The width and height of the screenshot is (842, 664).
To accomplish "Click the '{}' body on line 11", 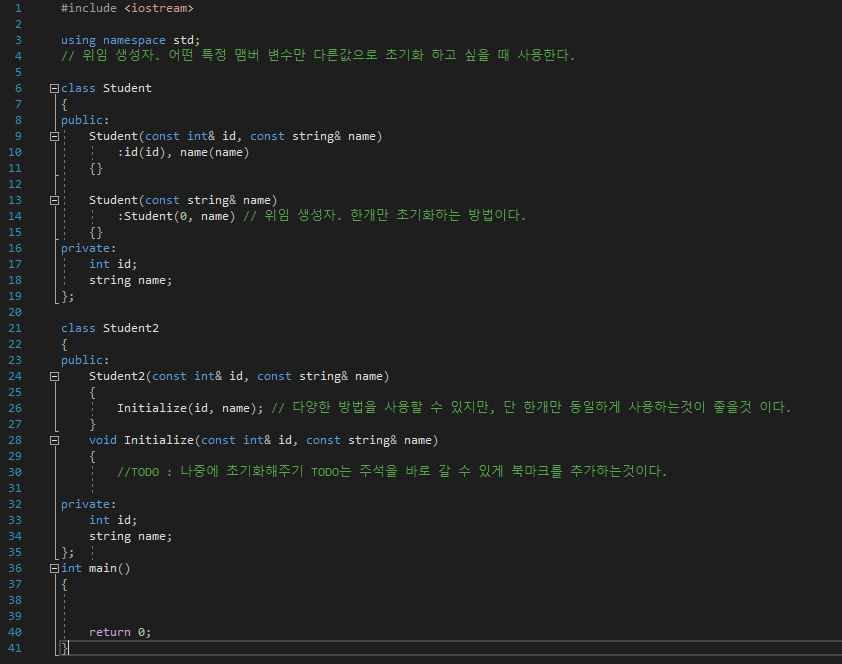I will tap(96, 169).
